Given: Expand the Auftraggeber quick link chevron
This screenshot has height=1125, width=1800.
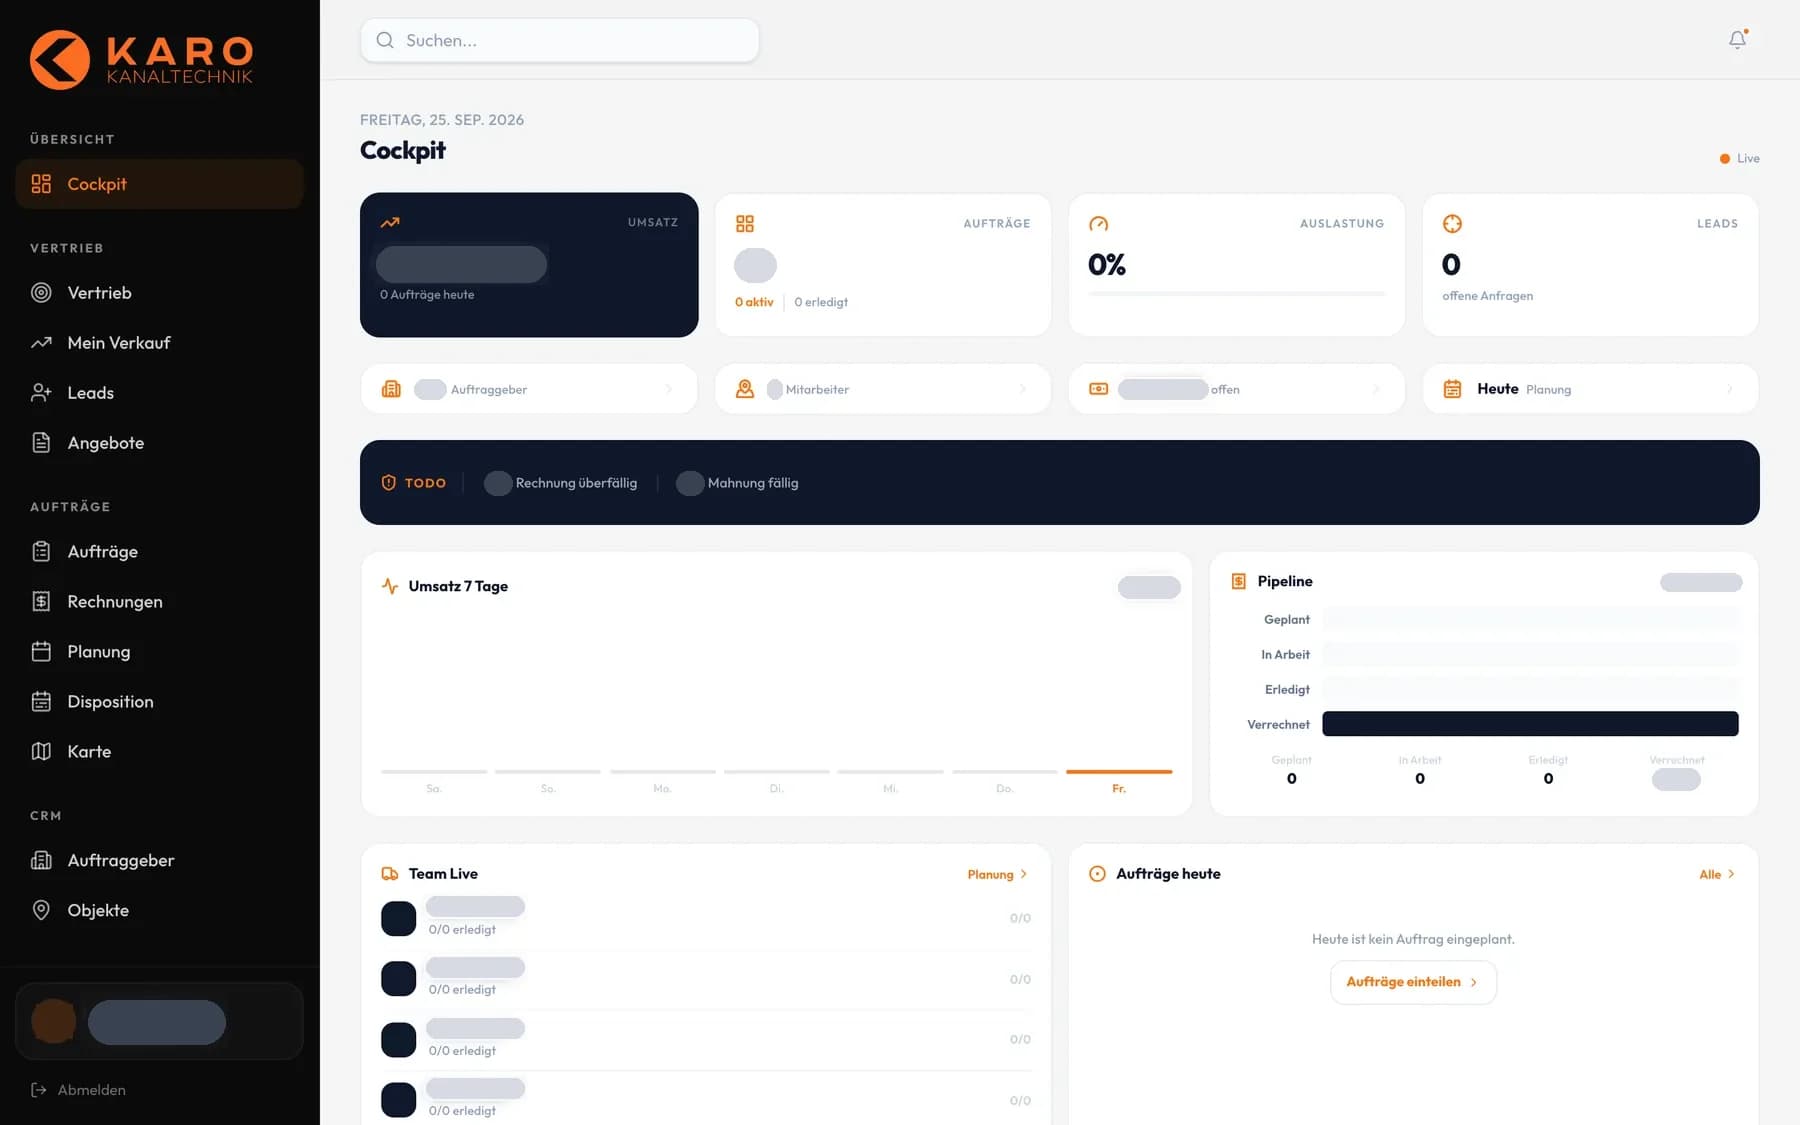Looking at the screenshot, I should tap(669, 389).
